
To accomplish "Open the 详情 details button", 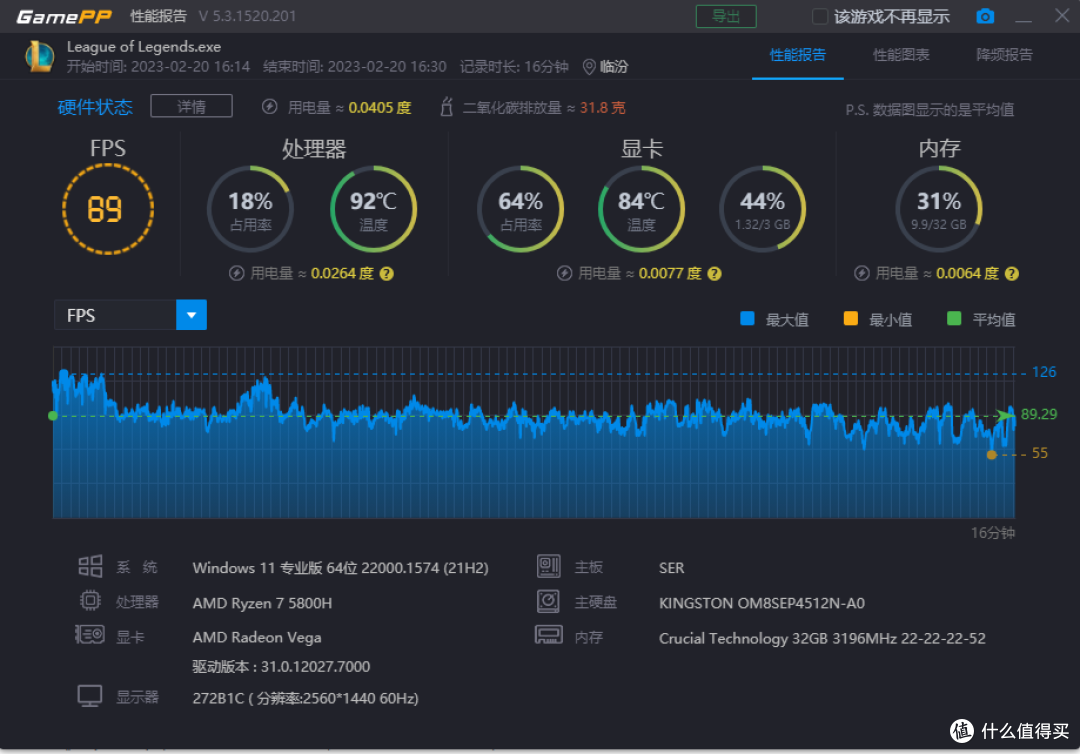I will [191, 107].
